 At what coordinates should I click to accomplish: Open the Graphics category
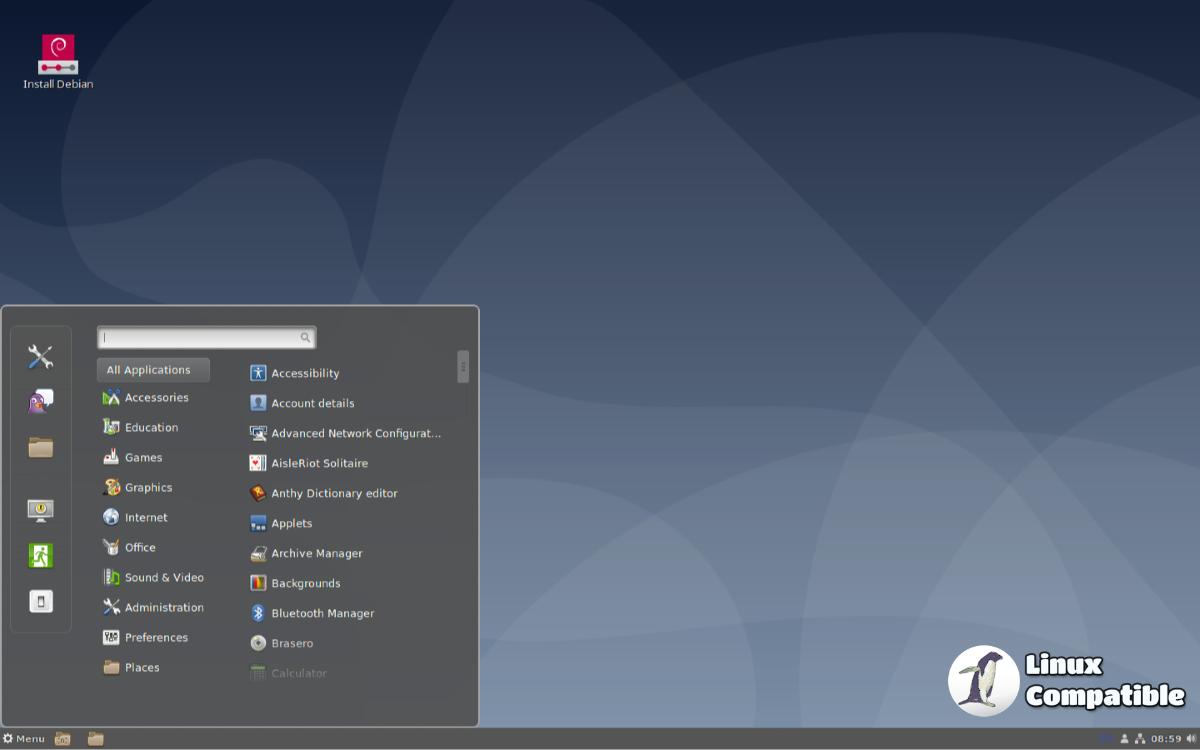[148, 488]
